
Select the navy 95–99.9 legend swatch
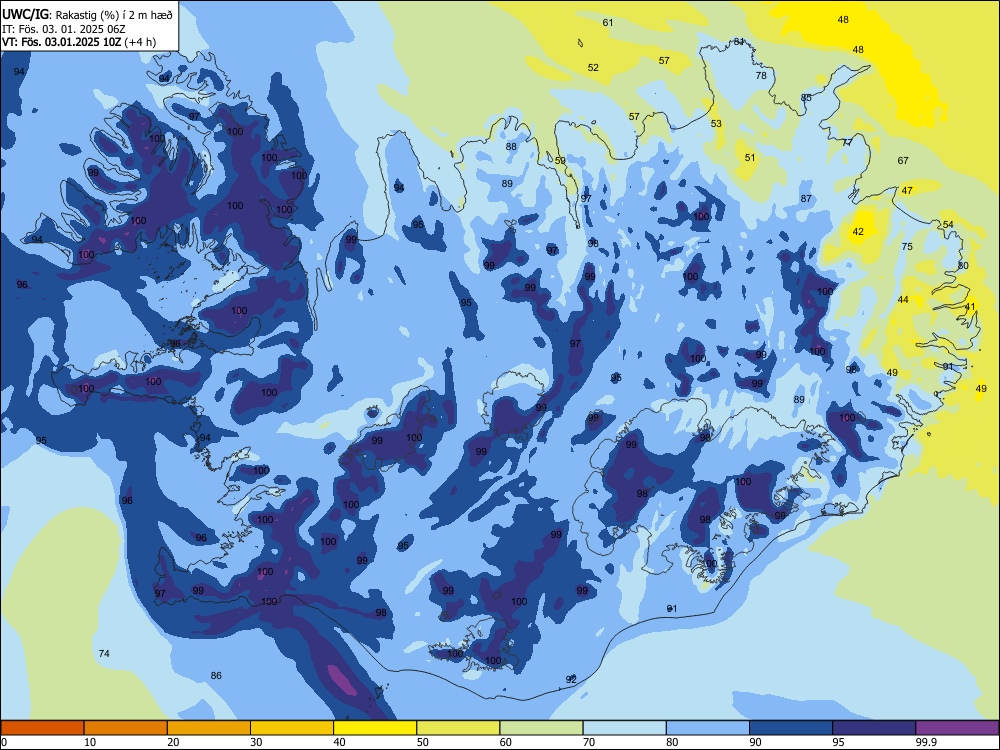[874, 728]
